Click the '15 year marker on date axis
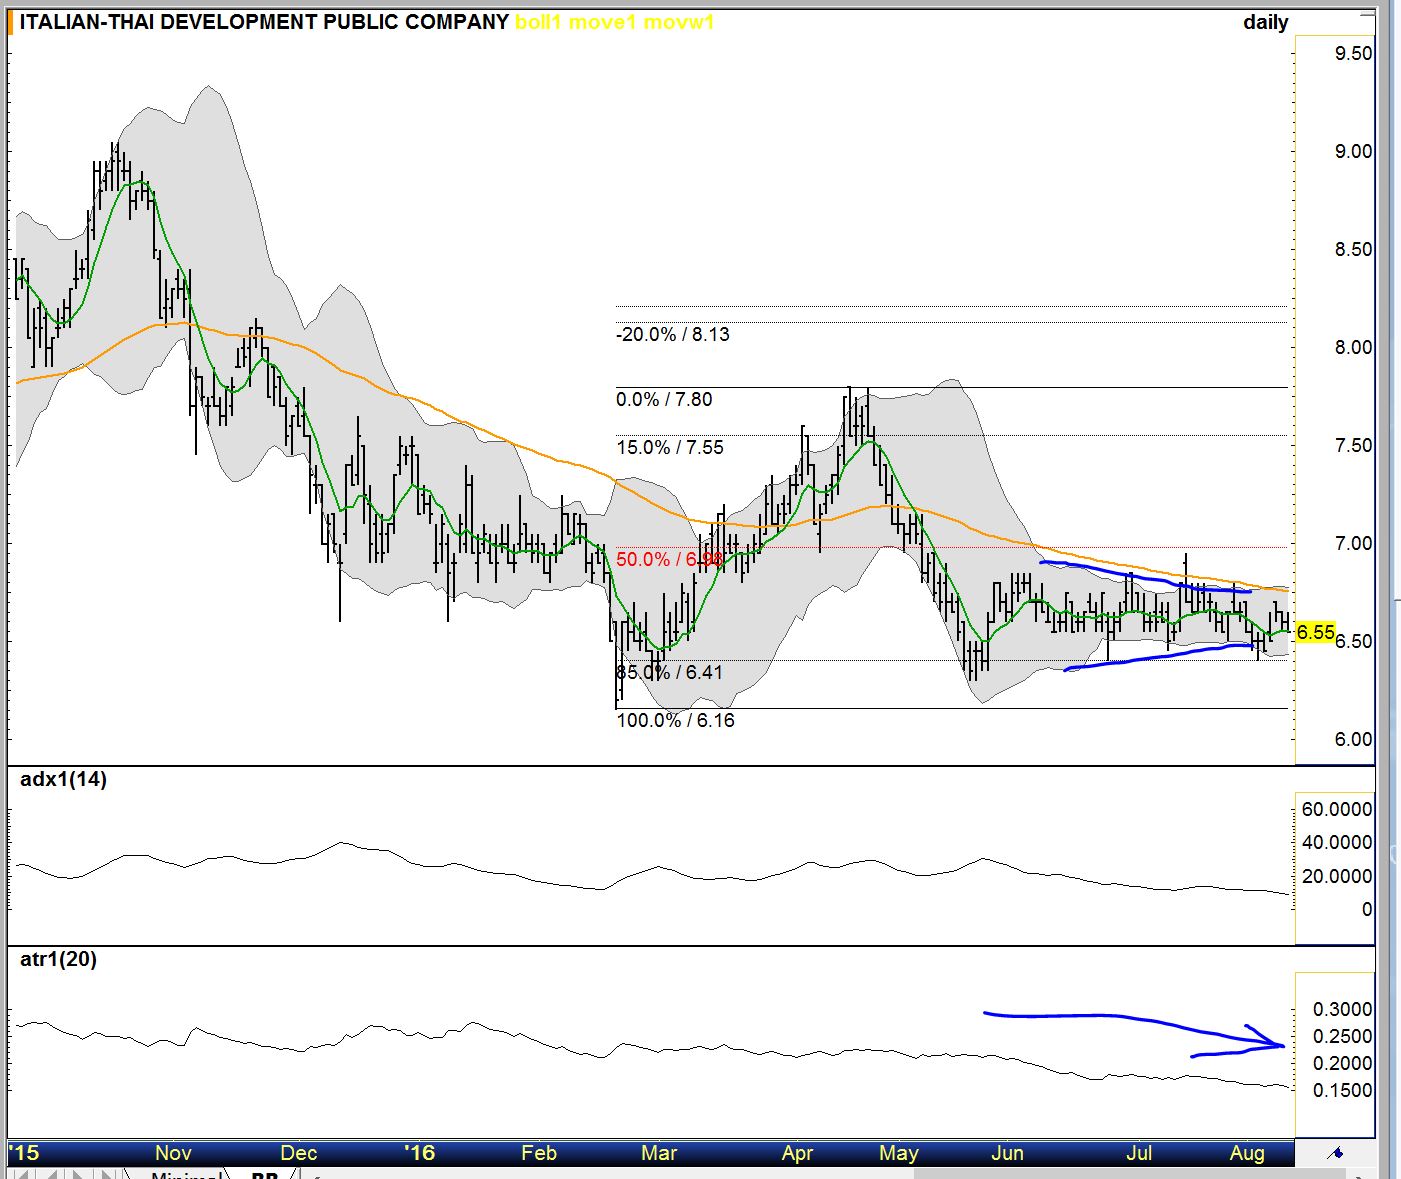1401x1179 pixels. tap(24, 1153)
